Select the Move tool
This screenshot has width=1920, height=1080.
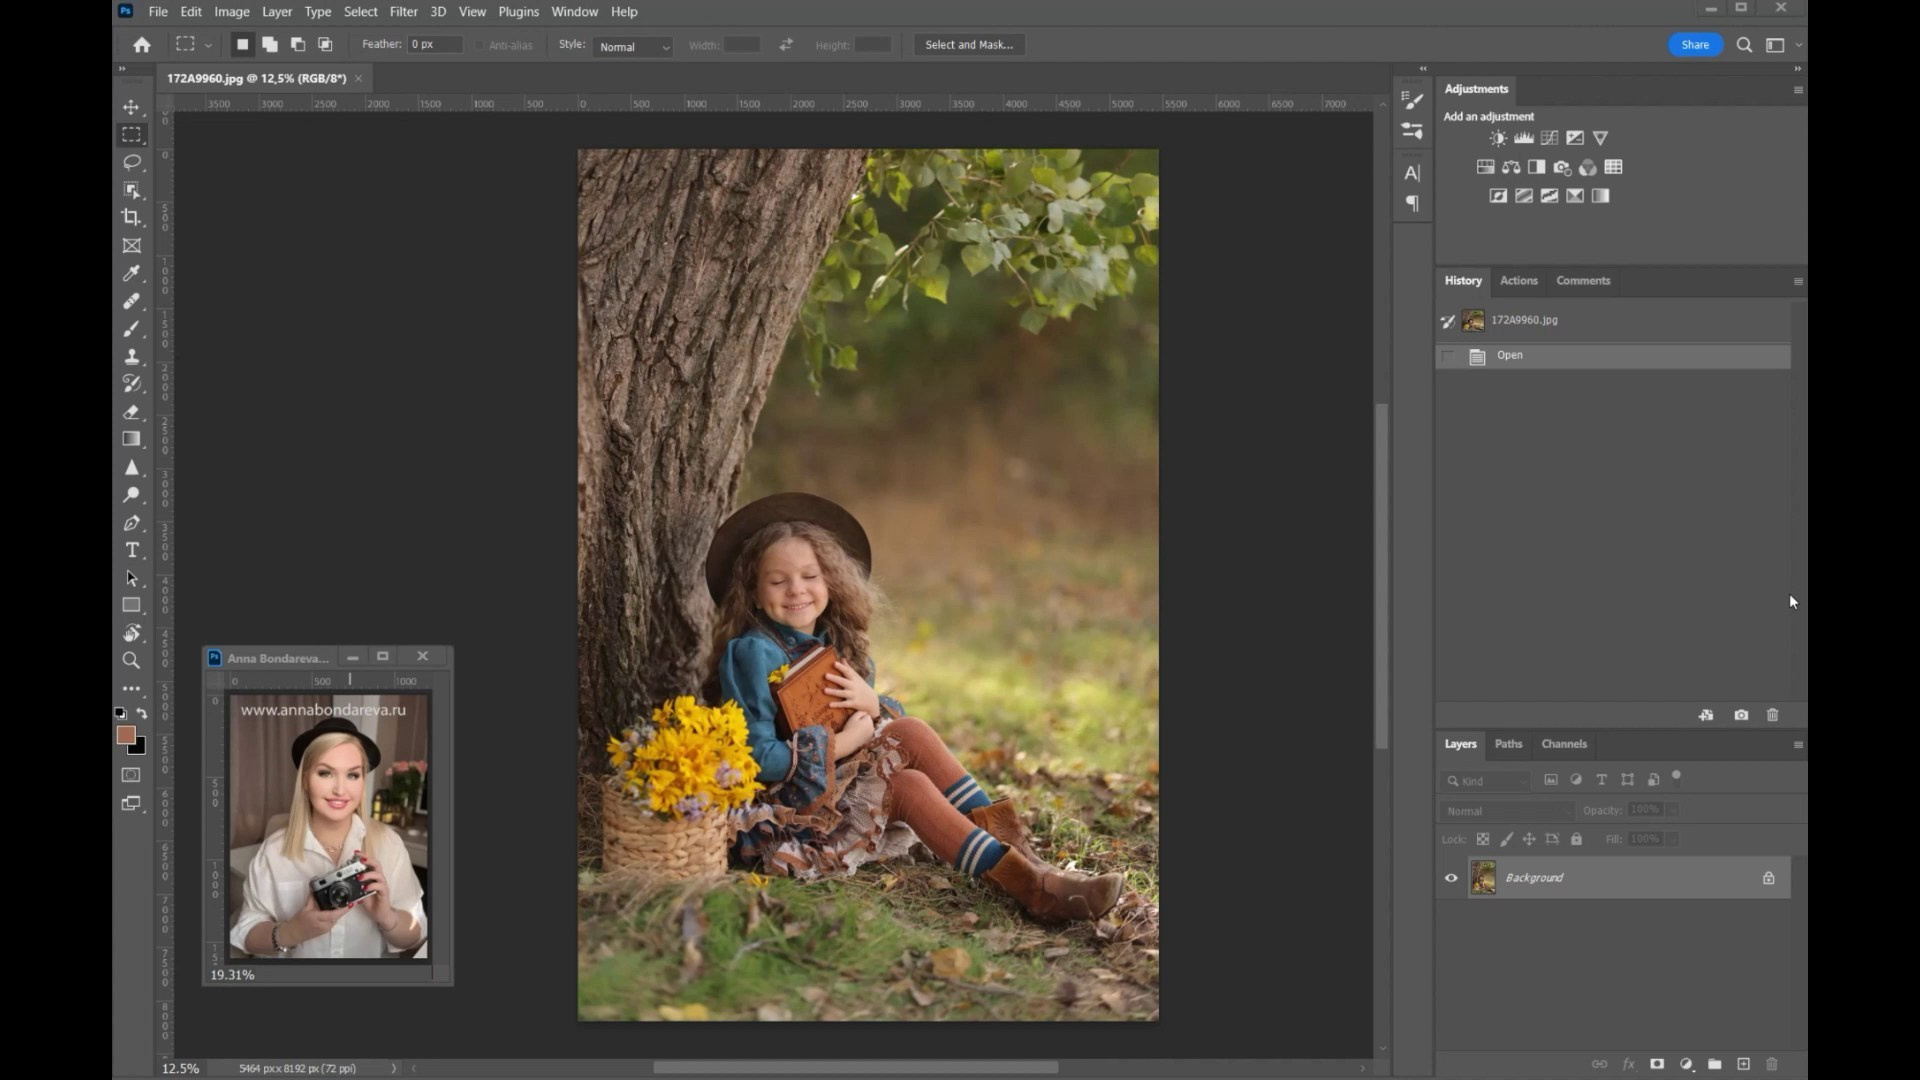[x=131, y=107]
